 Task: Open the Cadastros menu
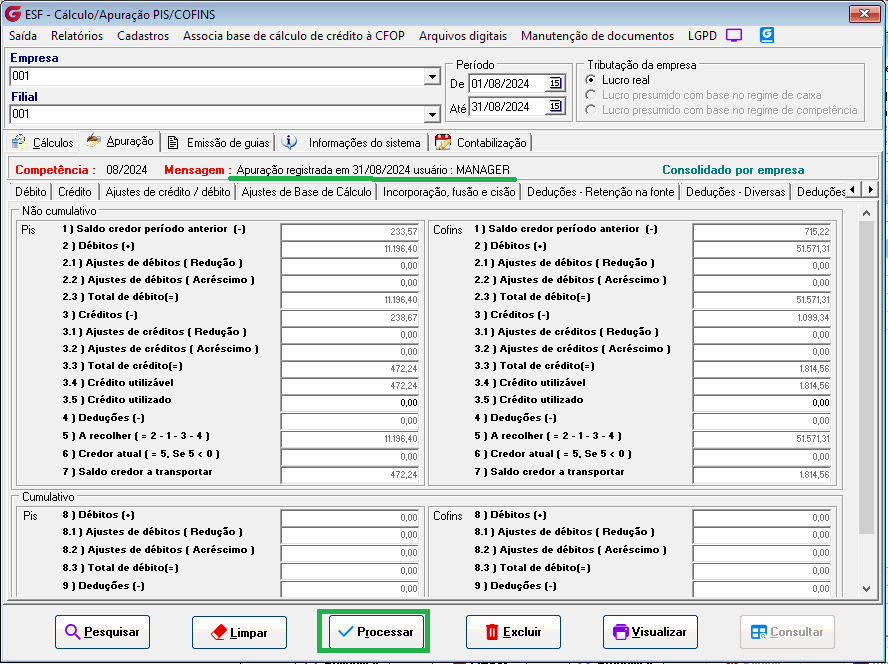tap(143, 36)
